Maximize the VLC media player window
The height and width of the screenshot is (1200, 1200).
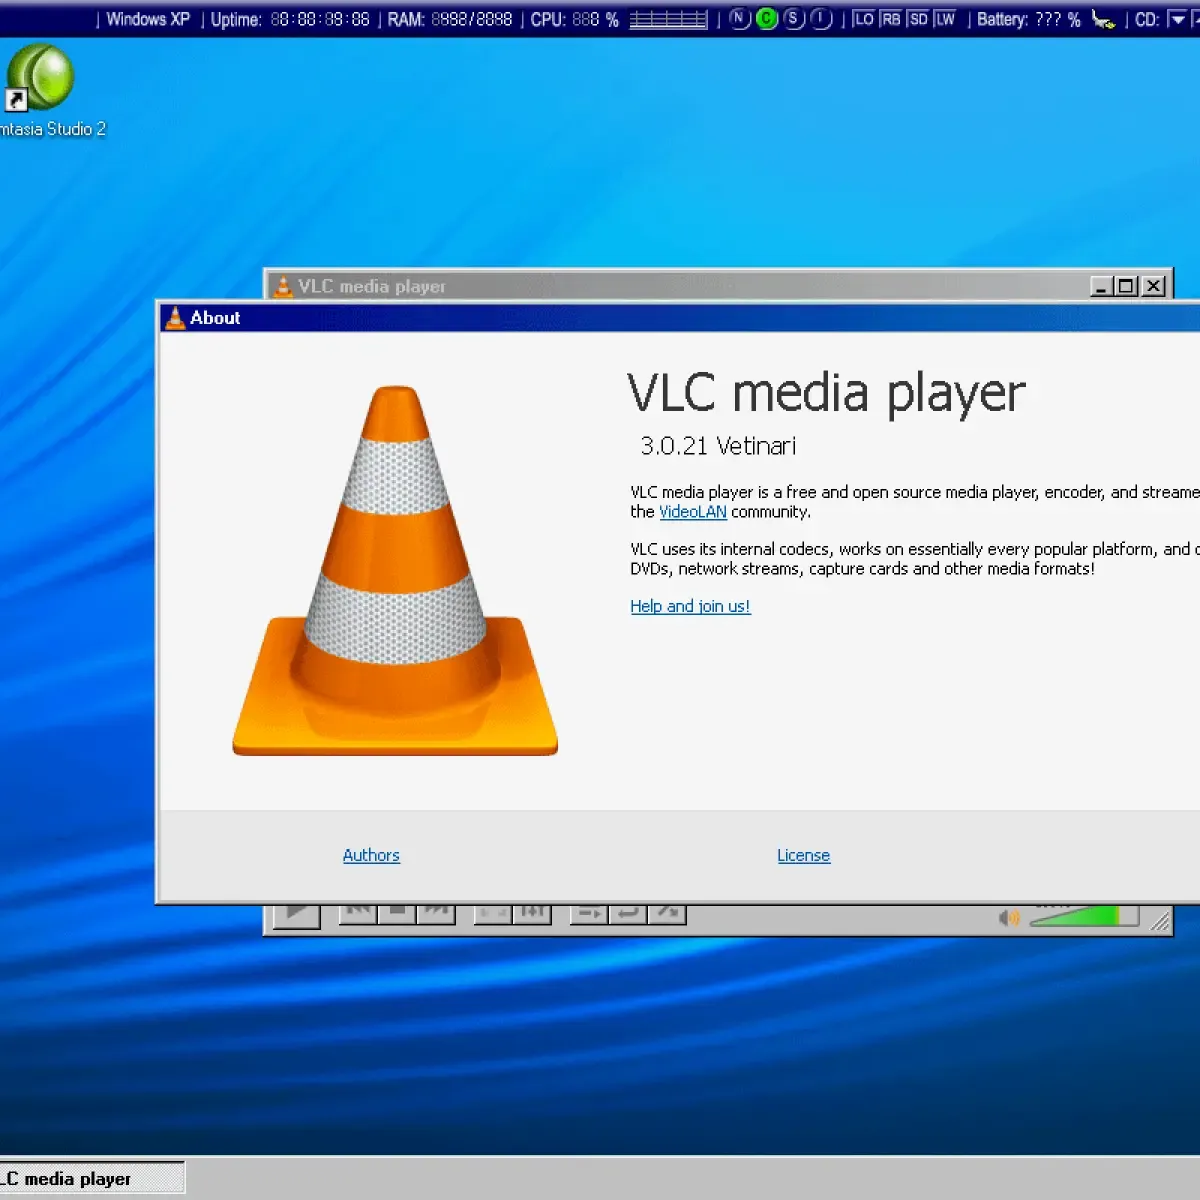point(1127,286)
